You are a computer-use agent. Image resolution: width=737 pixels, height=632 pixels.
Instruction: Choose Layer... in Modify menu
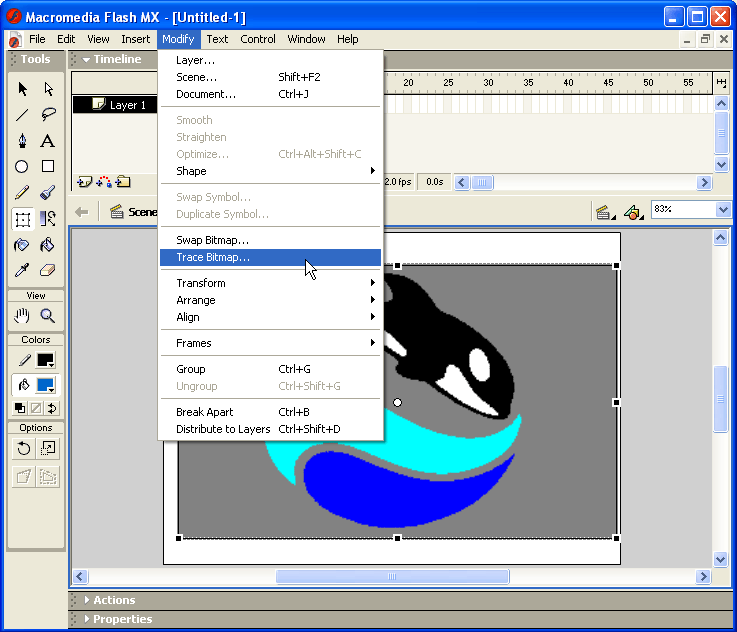pyautogui.click(x=270, y=60)
